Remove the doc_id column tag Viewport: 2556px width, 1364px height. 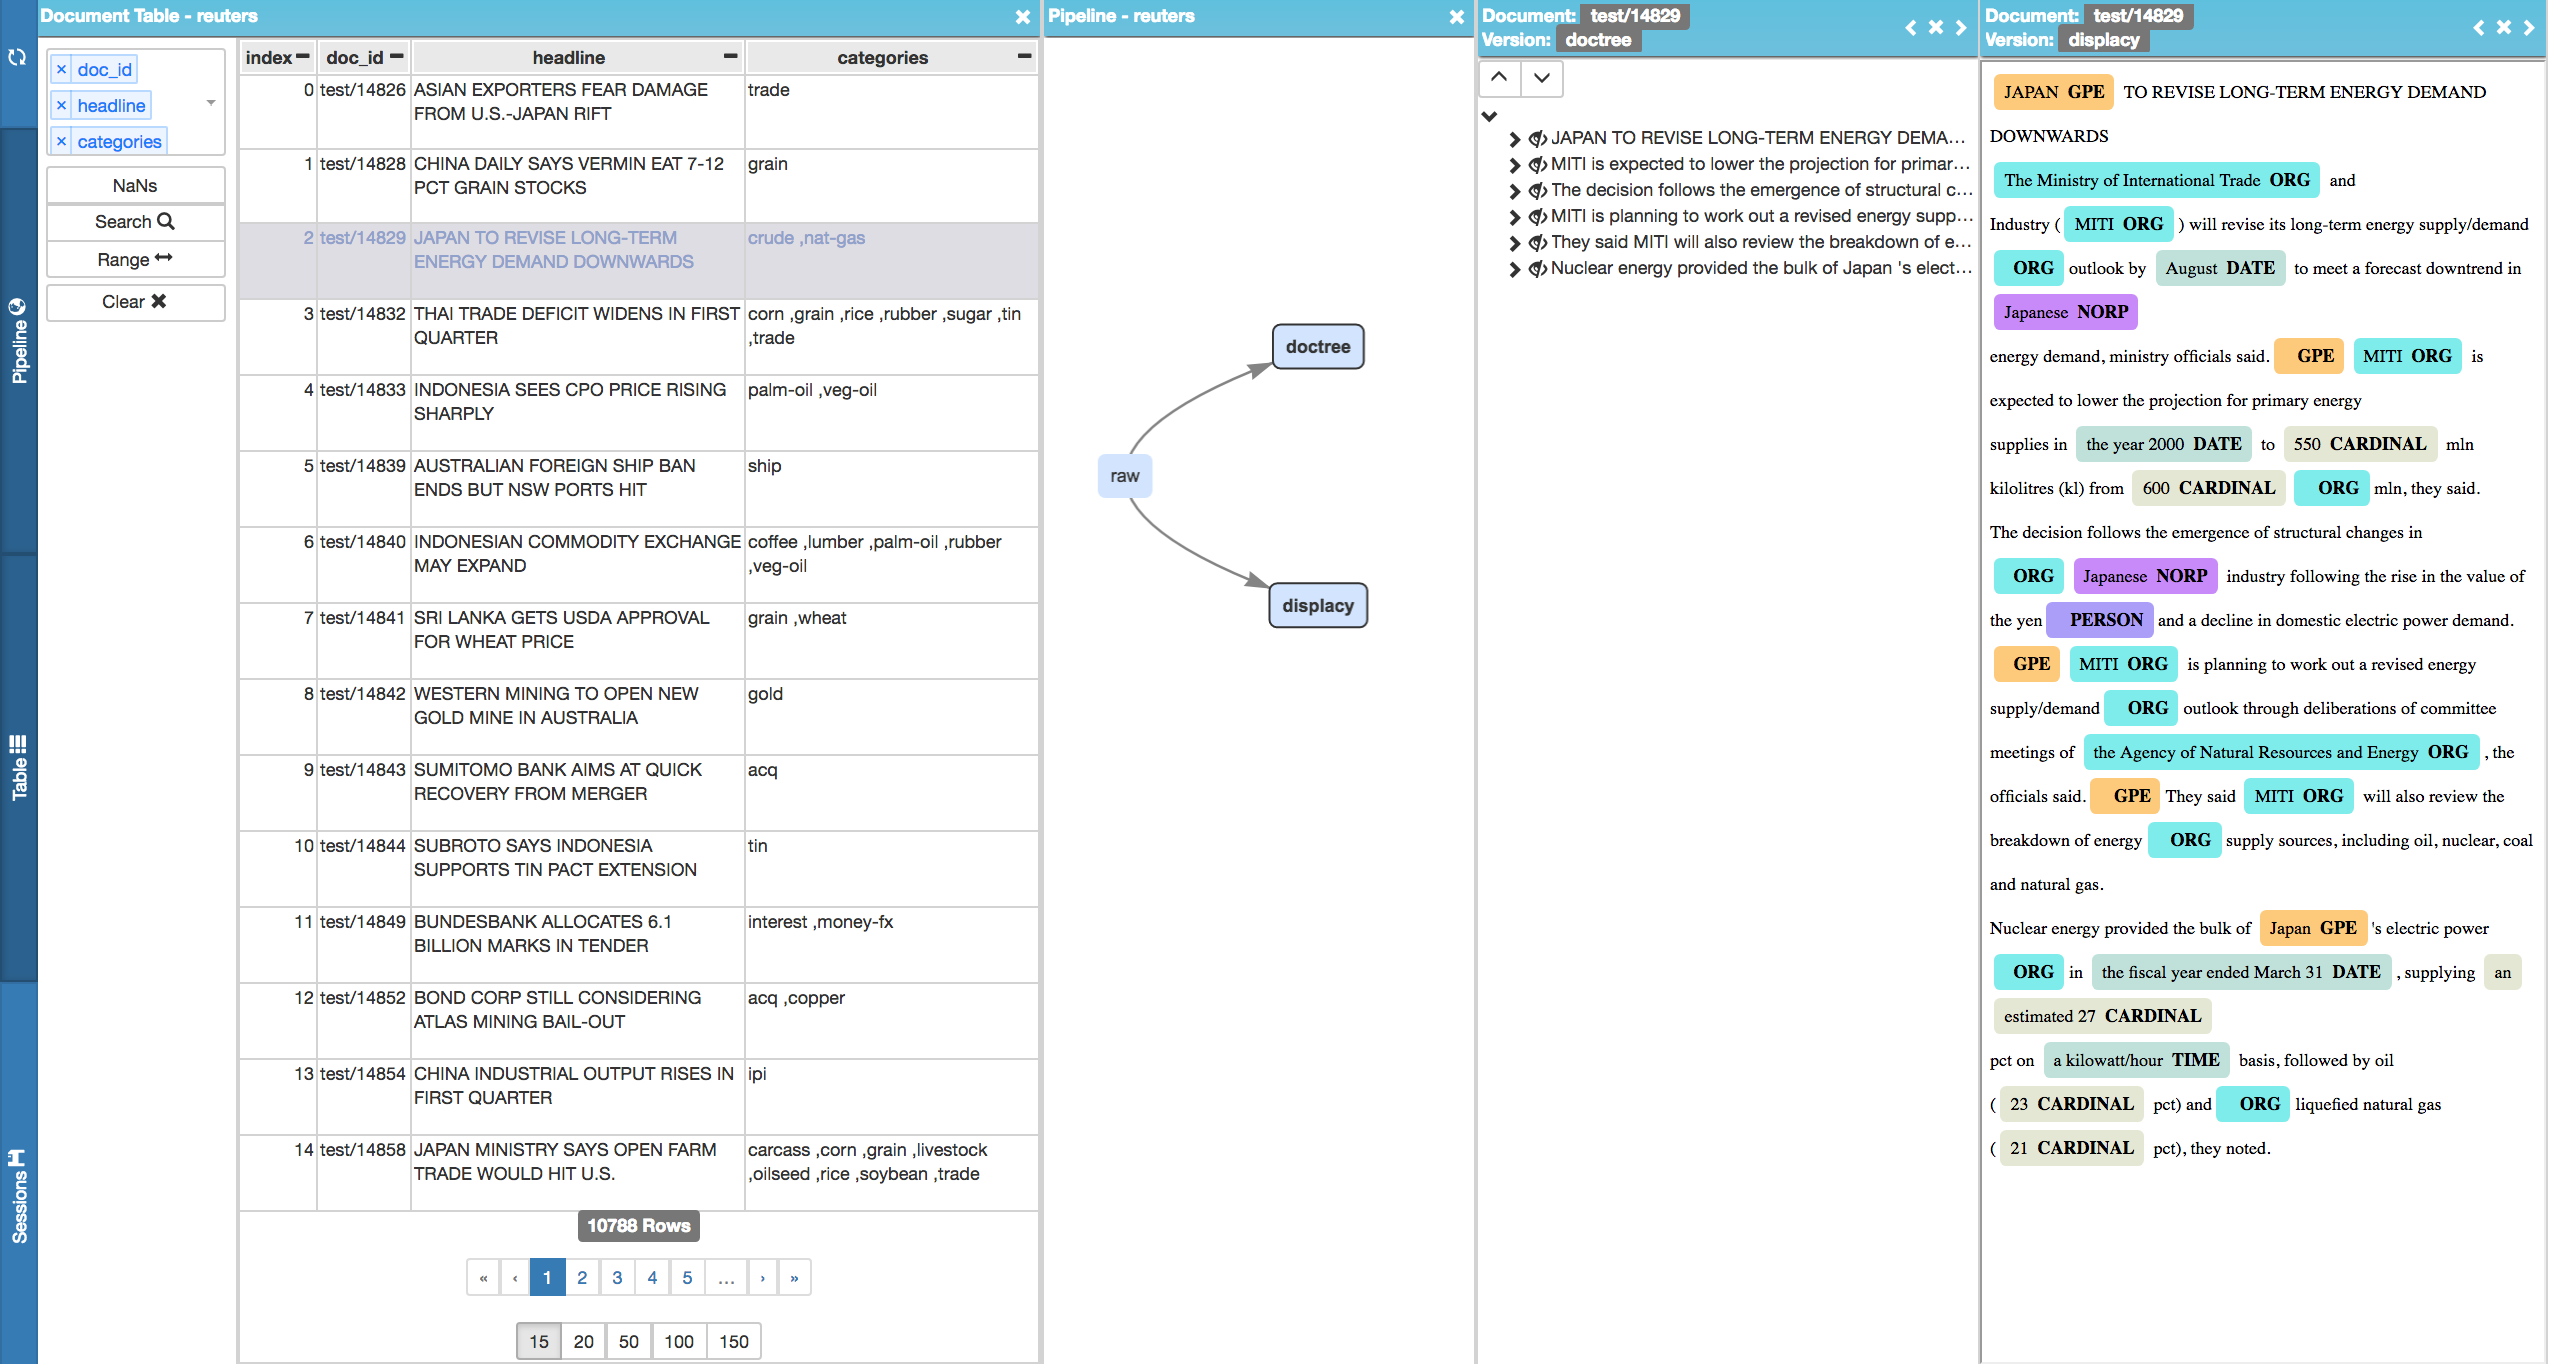click(61, 70)
